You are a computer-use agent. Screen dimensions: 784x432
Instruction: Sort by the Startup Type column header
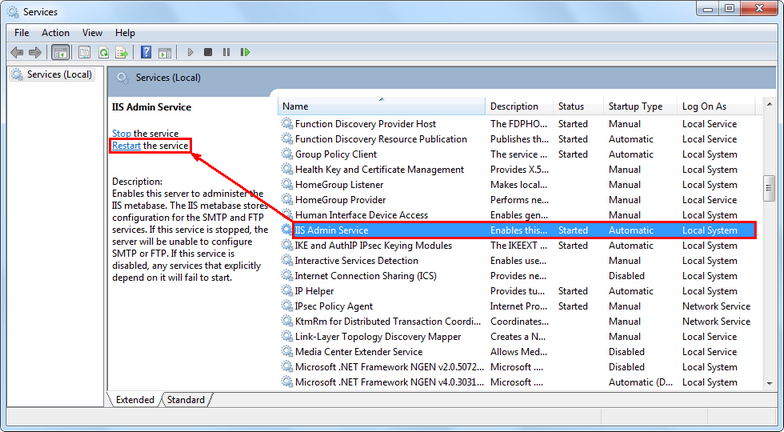pyautogui.click(x=640, y=106)
